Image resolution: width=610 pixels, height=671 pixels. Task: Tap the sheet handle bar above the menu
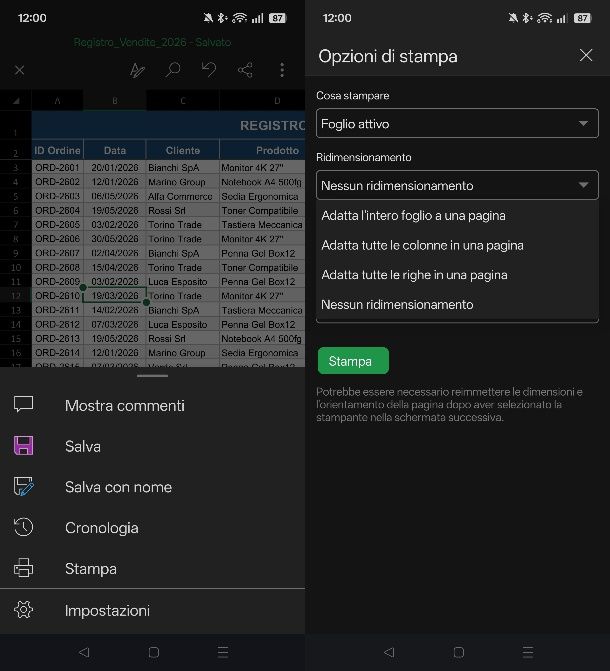[x=152, y=376]
